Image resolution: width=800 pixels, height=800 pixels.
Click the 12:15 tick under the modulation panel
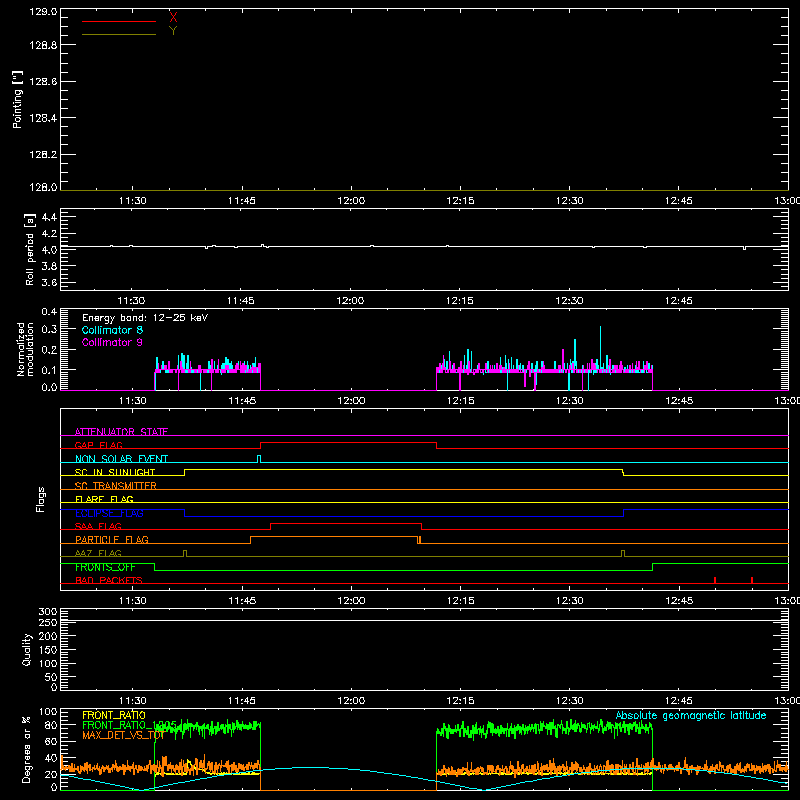(460, 401)
